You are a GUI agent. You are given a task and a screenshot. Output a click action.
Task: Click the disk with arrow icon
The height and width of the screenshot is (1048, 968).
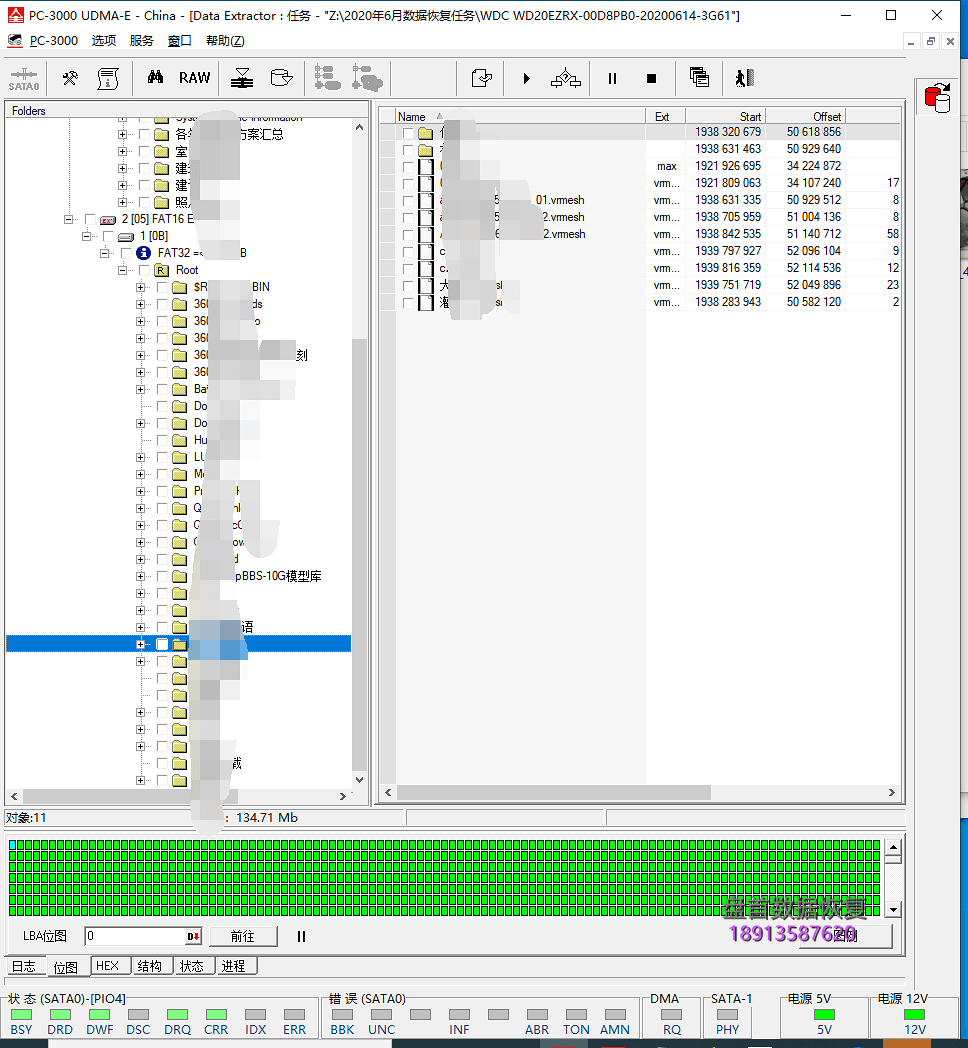pyautogui.click(x=281, y=78)
